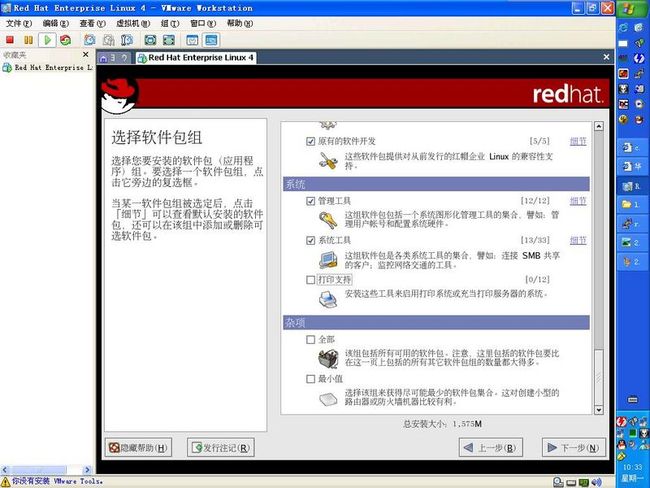Uncheck the 系统工具 checkbox
This screenshot has width=650, height=488.
tap(310, 240)
